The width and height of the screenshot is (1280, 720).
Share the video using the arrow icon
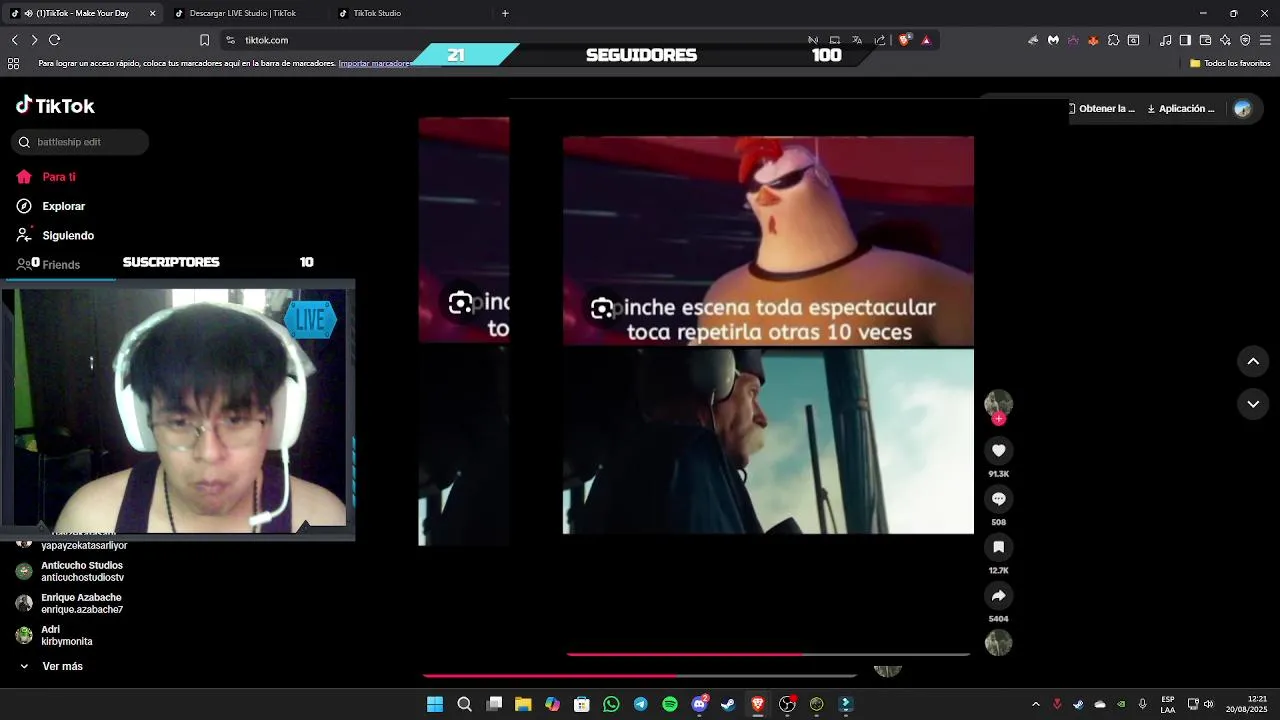coord(998,595)
